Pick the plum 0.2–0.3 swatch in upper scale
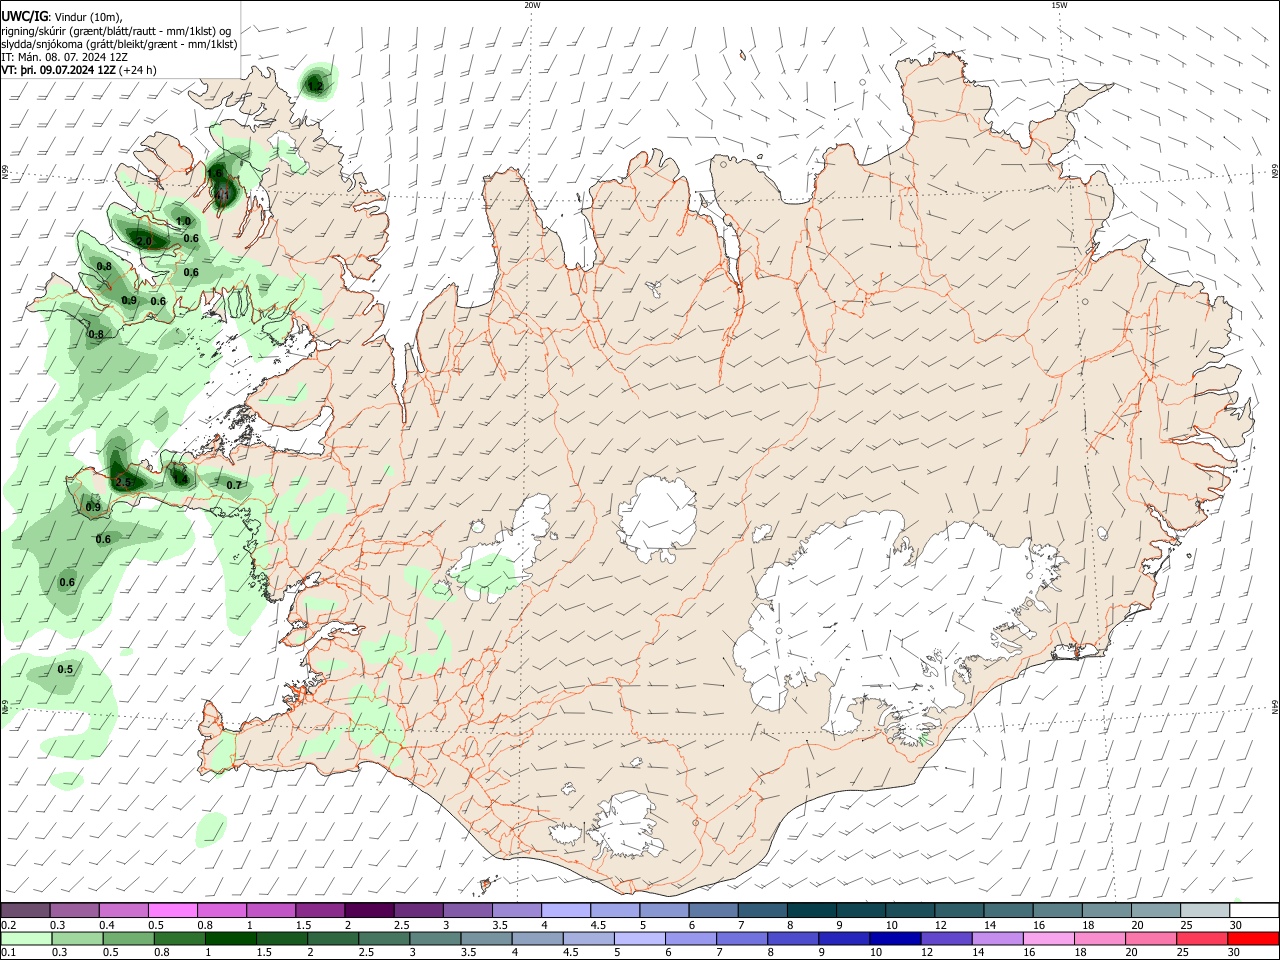The width and height of the screenshot is (1280, 960). (25, 910)
